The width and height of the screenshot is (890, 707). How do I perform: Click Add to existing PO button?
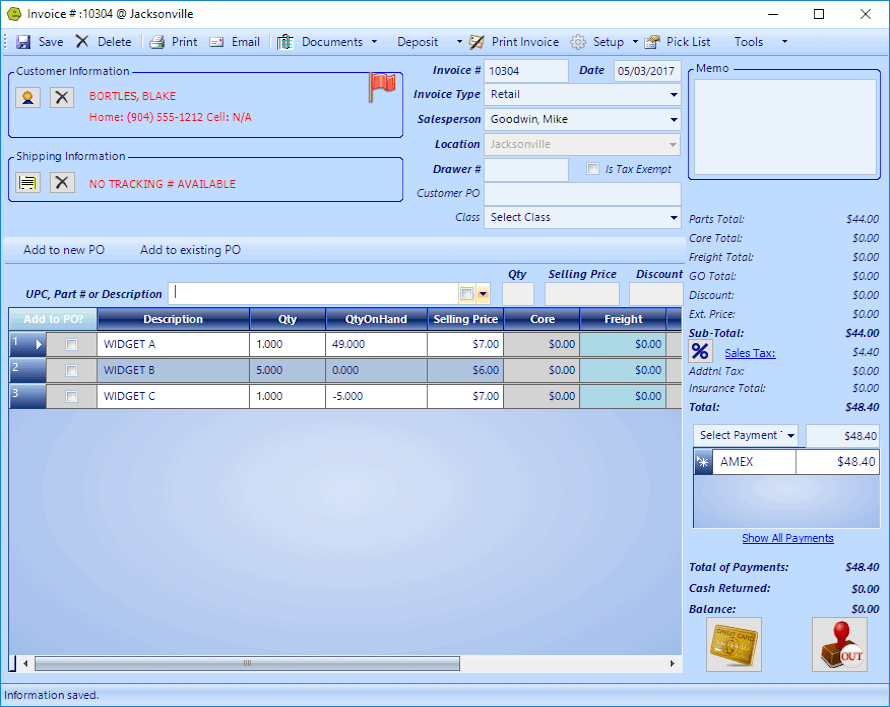(190, 250)
